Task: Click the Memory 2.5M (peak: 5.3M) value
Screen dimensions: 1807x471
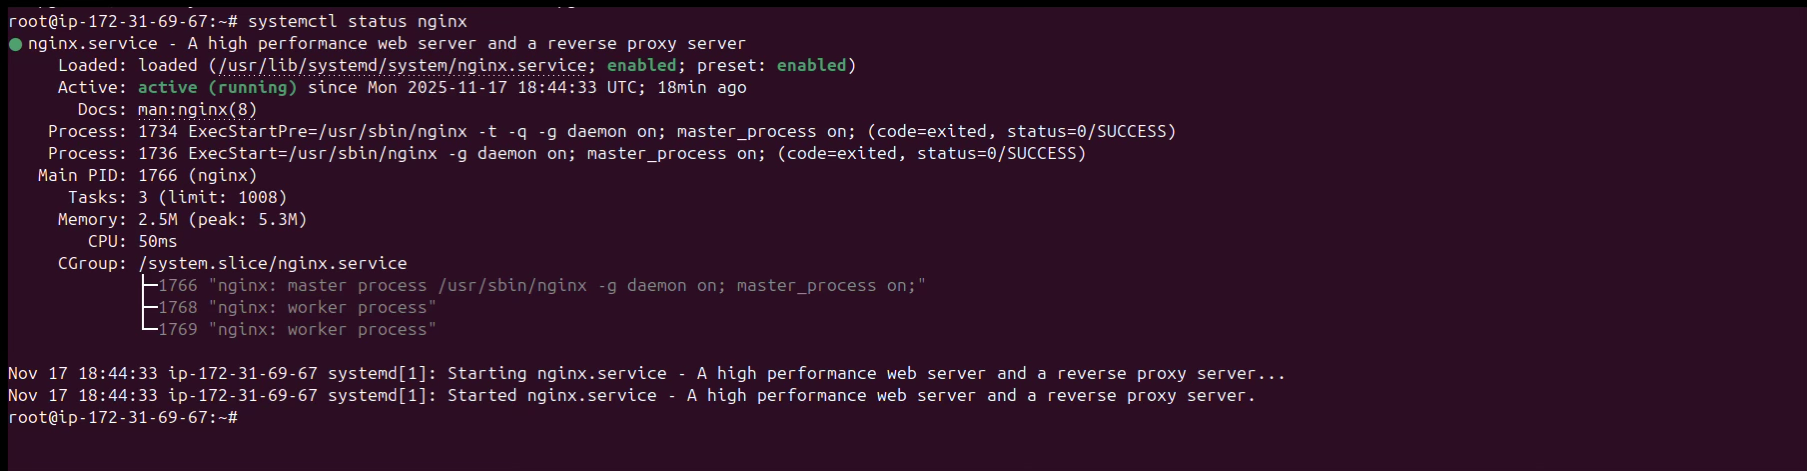Action: point(222,220)
